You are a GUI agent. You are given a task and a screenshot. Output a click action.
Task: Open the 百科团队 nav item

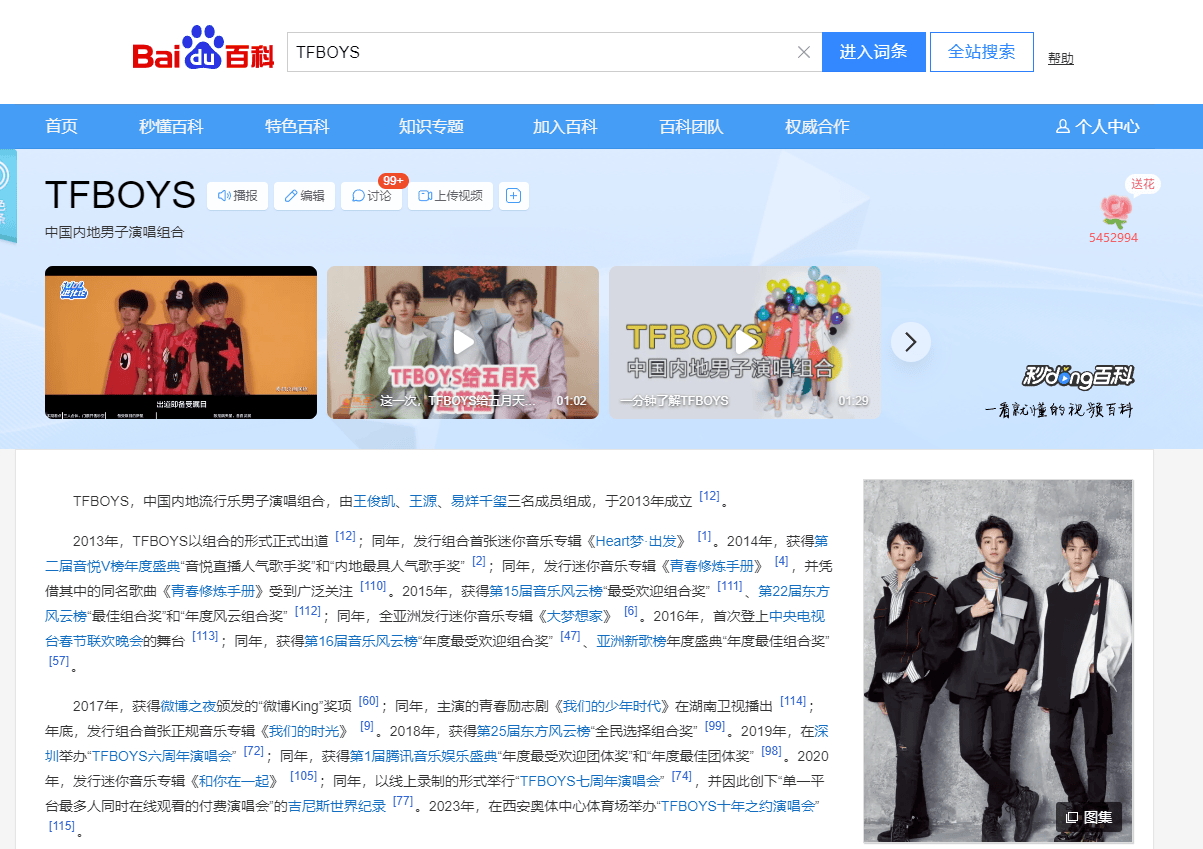[691, 126]
